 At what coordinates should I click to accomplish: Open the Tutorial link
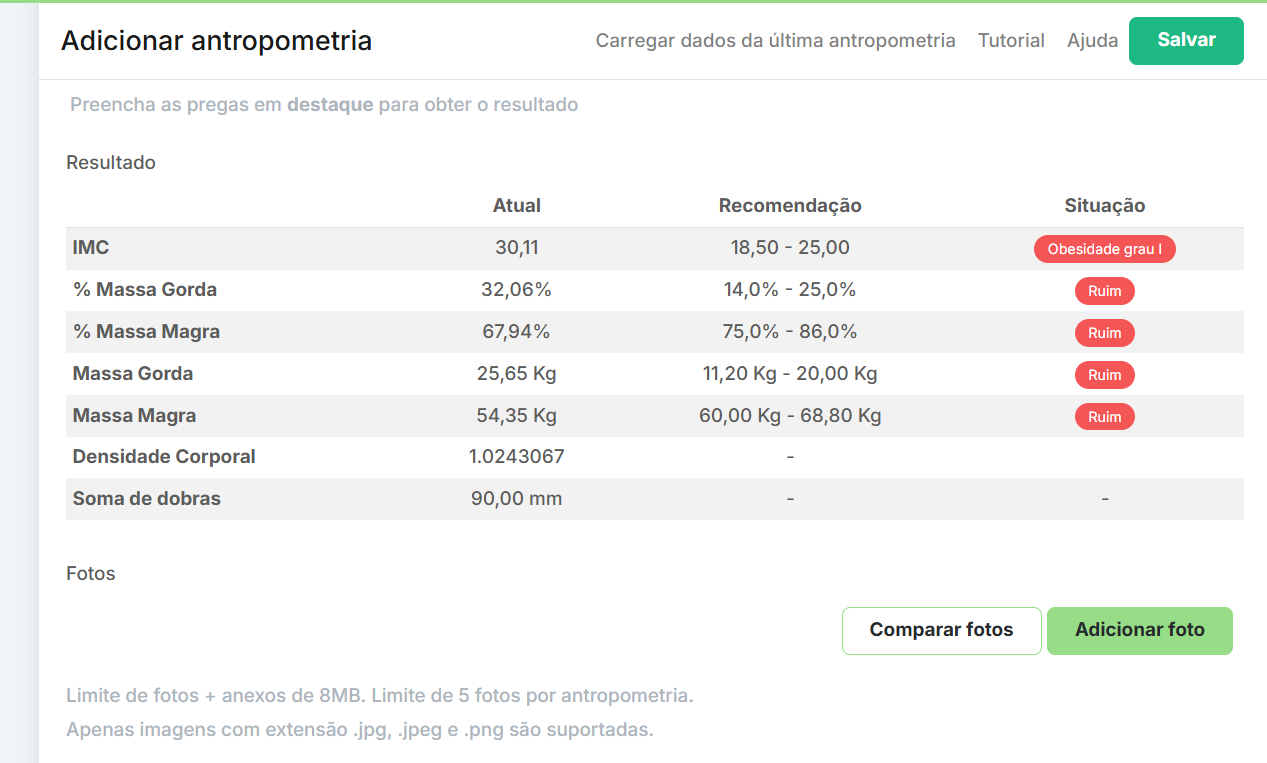(1011, 41)
